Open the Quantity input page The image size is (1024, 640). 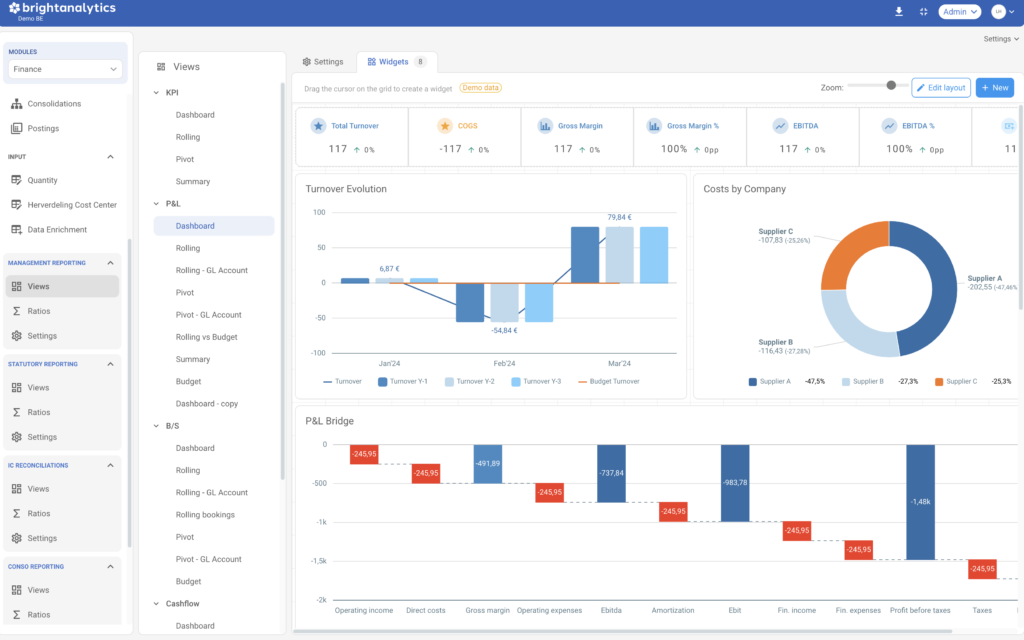tap(42, 180)
